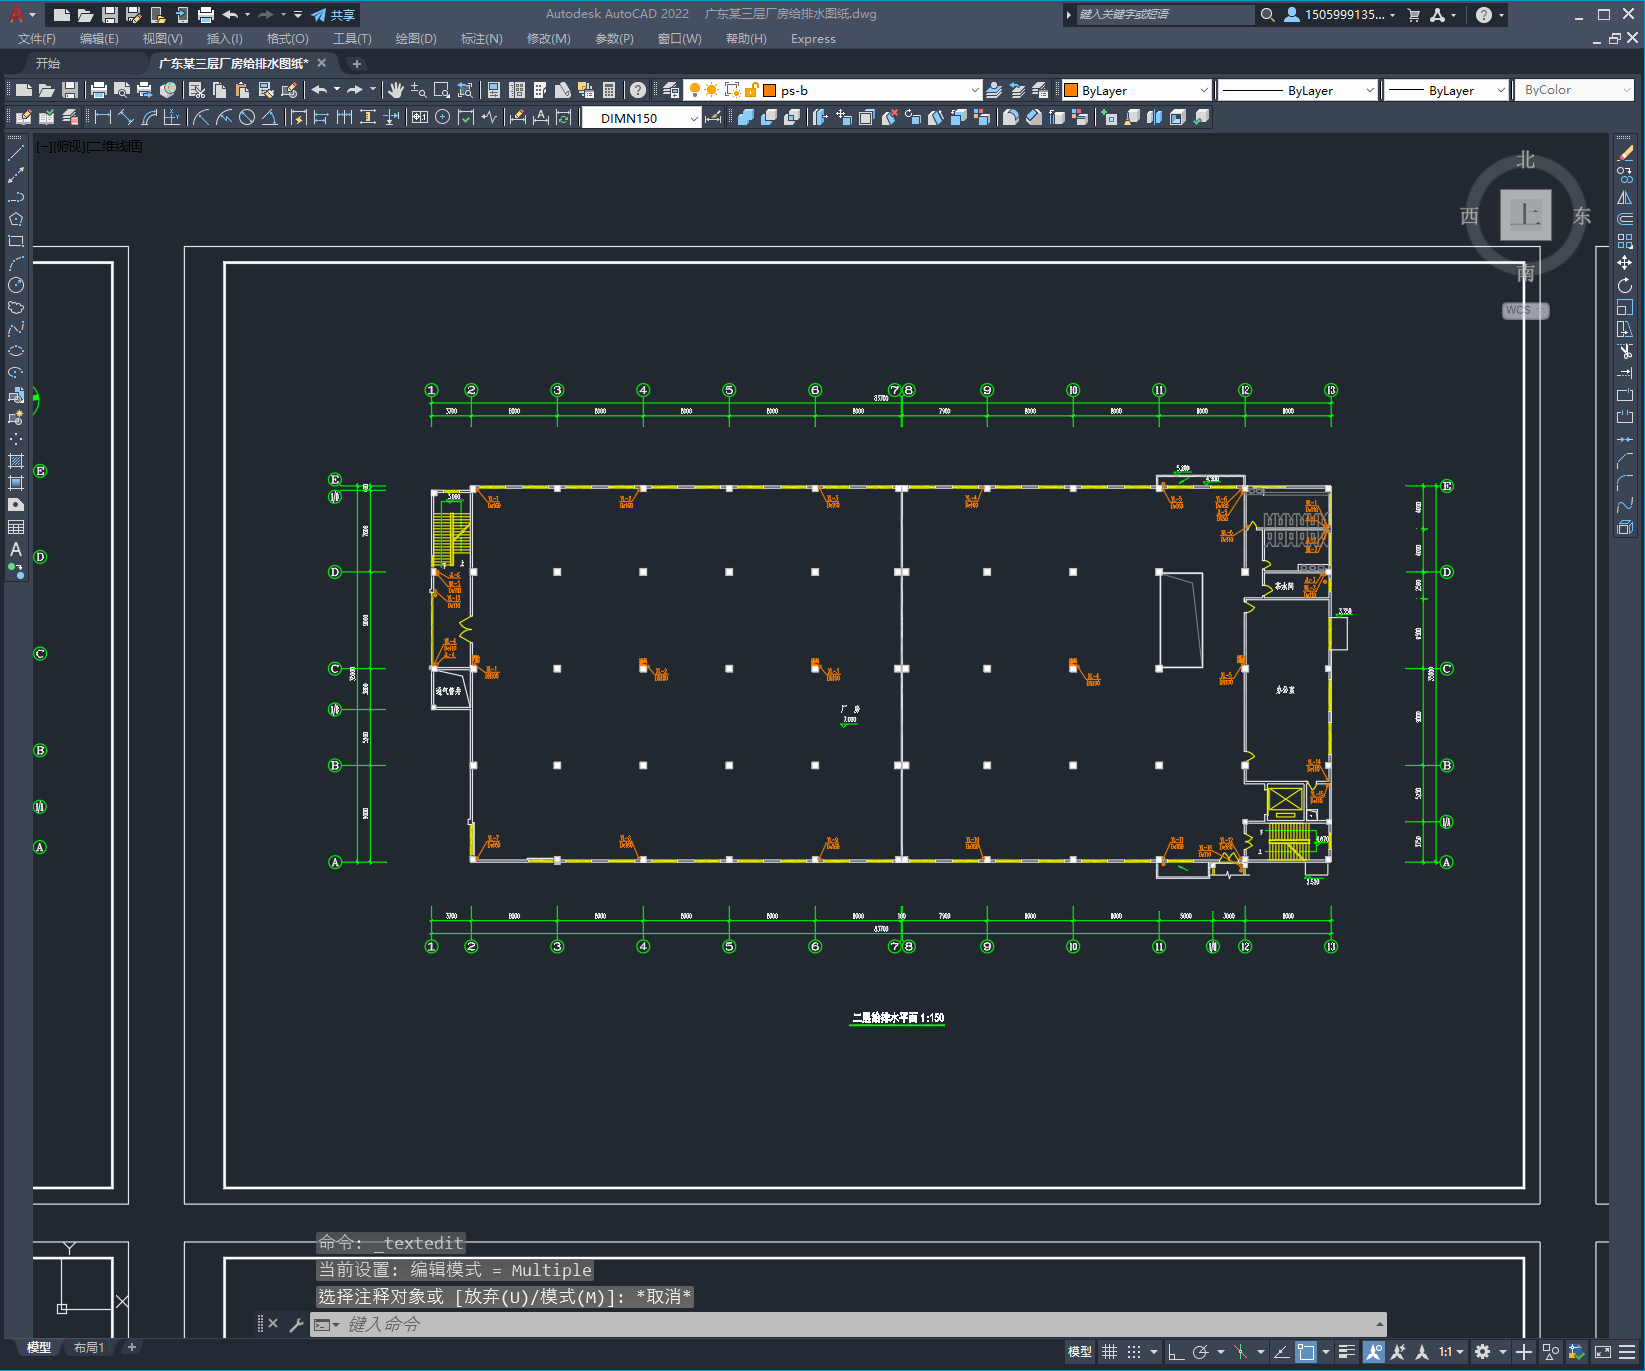Open the 标注(N) menu
The width and height of the screenshot is (1645, 1371).
tap(482, 38)
